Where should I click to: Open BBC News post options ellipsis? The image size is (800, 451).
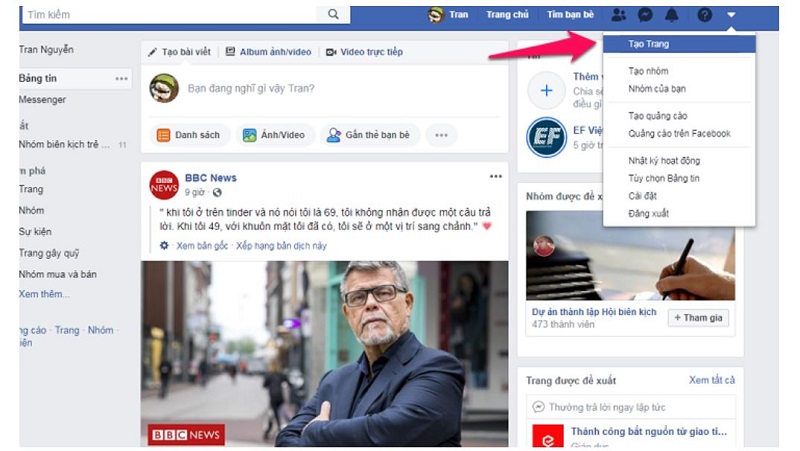pyautogui.click(x=496, y=177)
